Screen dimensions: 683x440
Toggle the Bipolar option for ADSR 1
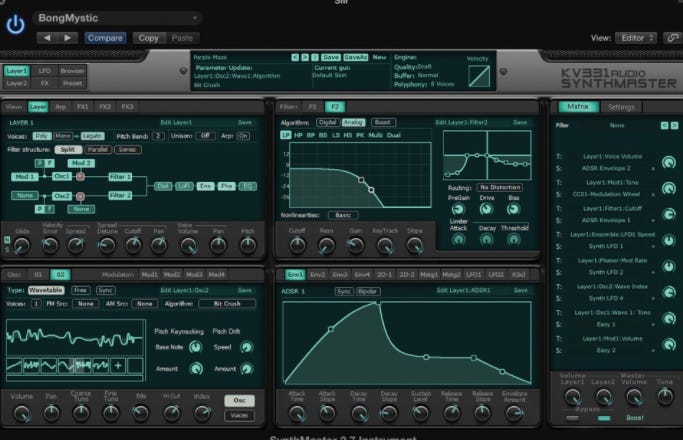(368, 291)
